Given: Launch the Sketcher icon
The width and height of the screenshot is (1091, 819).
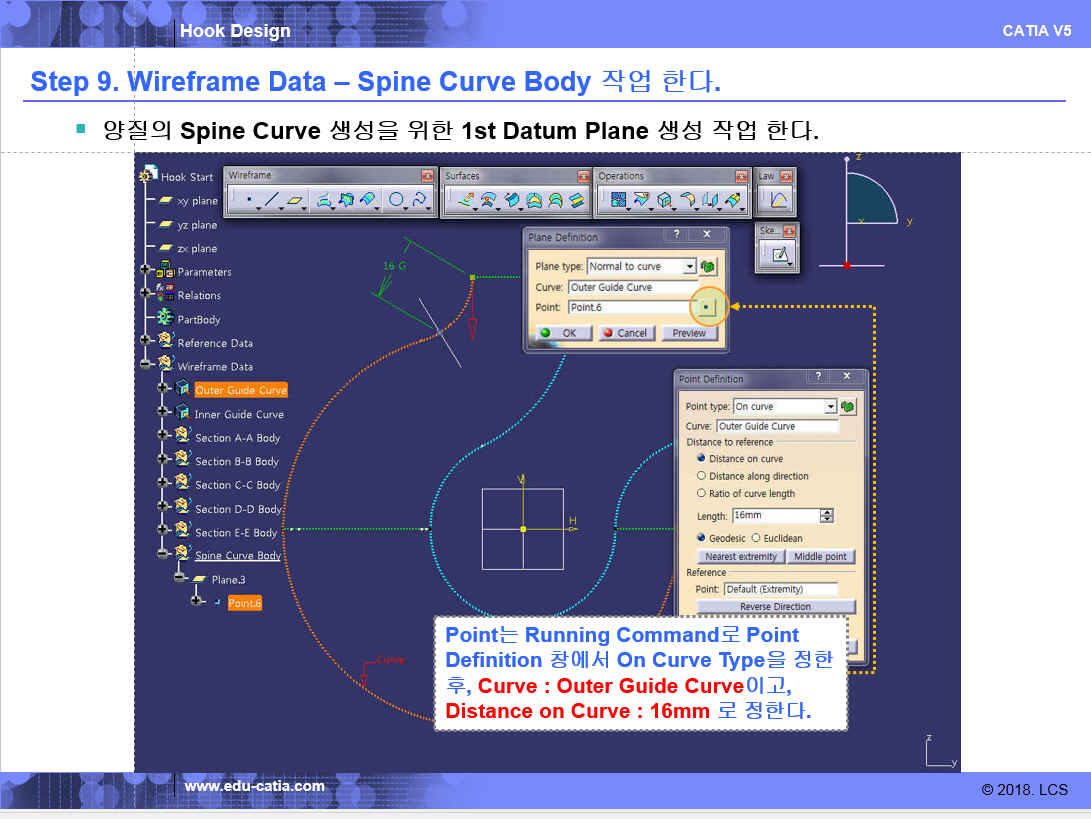Looking at the screenshot, I should coord(780,255).
